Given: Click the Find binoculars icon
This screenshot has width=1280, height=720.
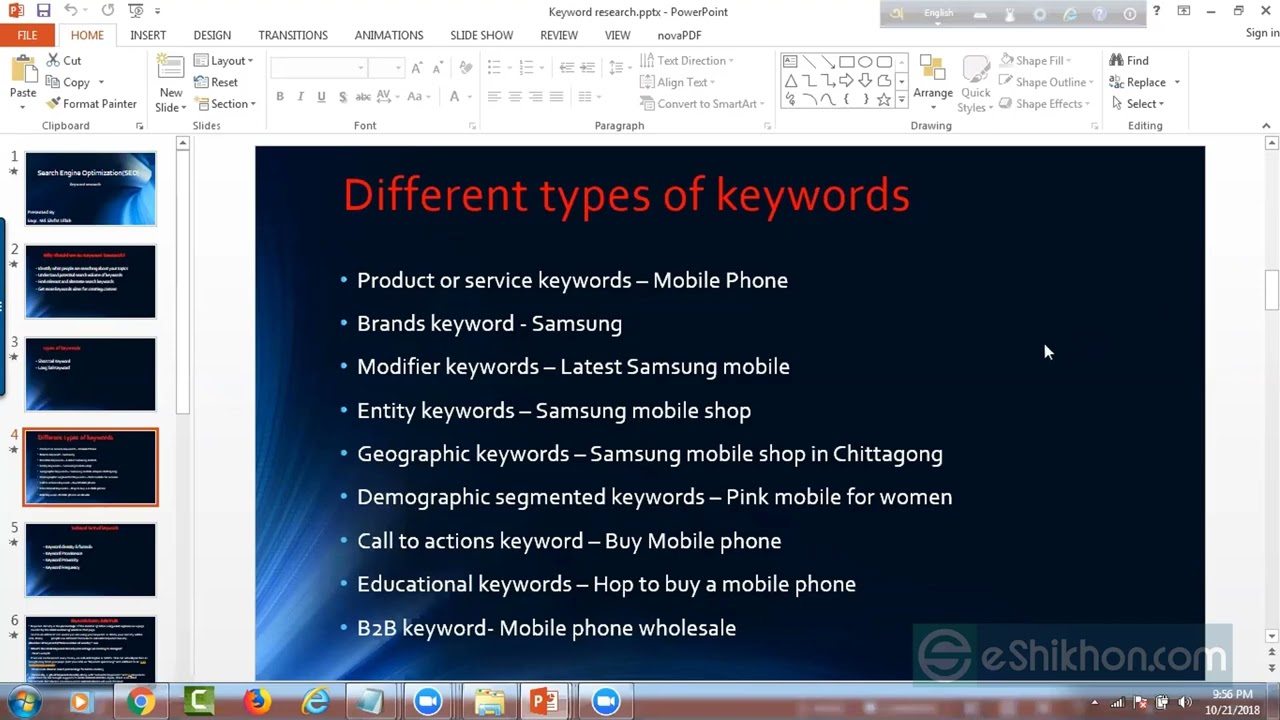Looking at the screenshot, I should click(x=1116, y=61).
